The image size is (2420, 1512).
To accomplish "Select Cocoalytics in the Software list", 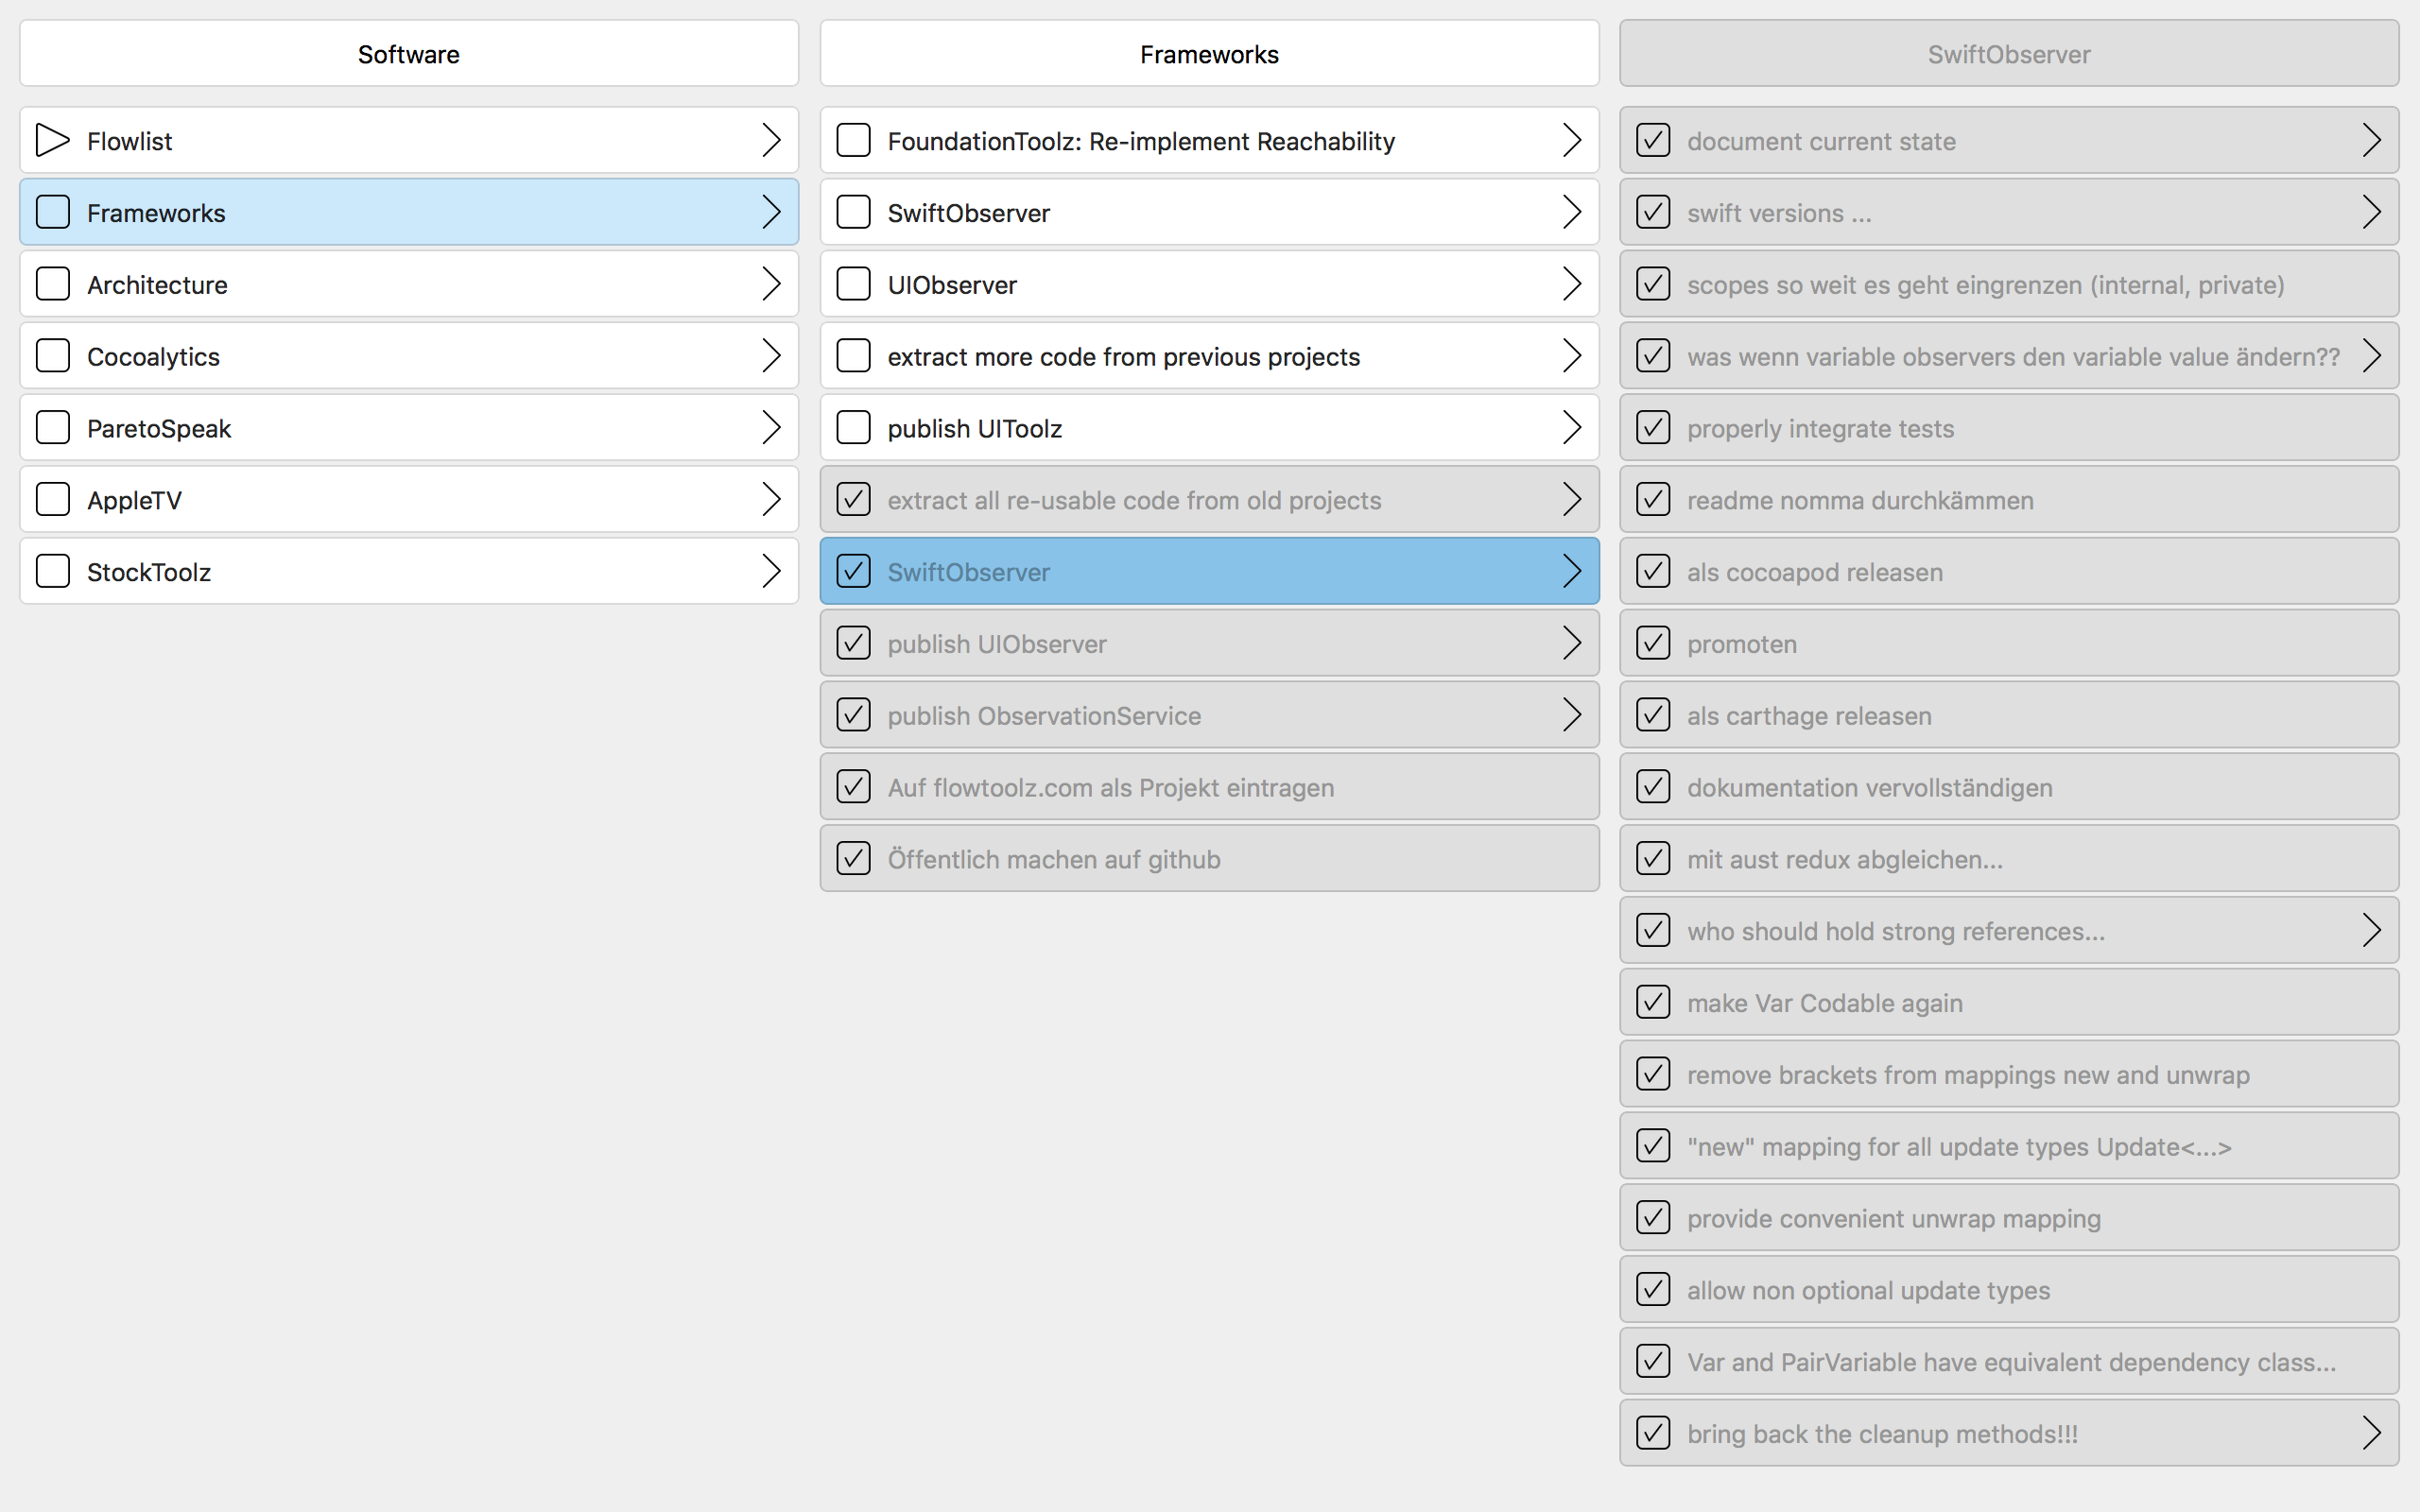I will [406, 355].
